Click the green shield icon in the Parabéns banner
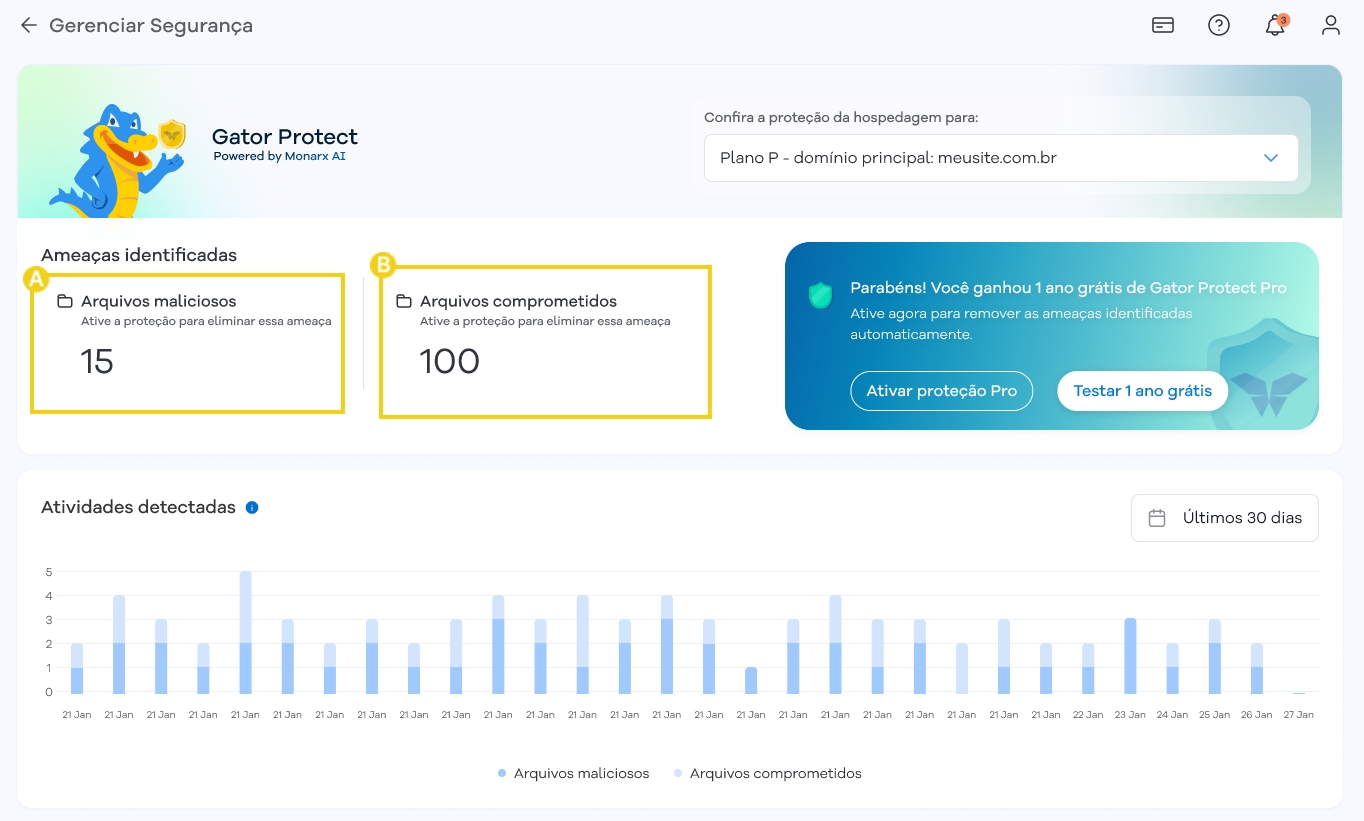This screenshot has width=1364, height=821. click(x=819, y=296)
